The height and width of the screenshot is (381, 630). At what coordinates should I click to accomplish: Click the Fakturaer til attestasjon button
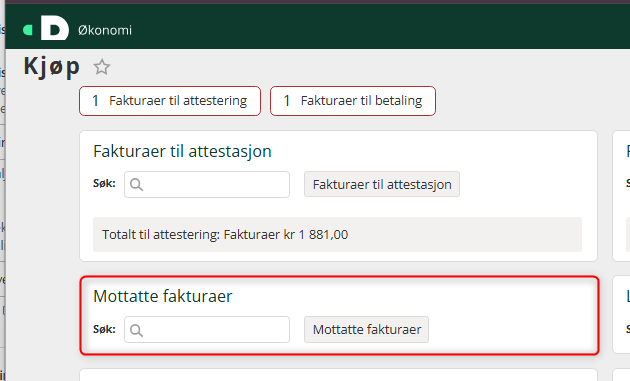click(x=382, y=184)
